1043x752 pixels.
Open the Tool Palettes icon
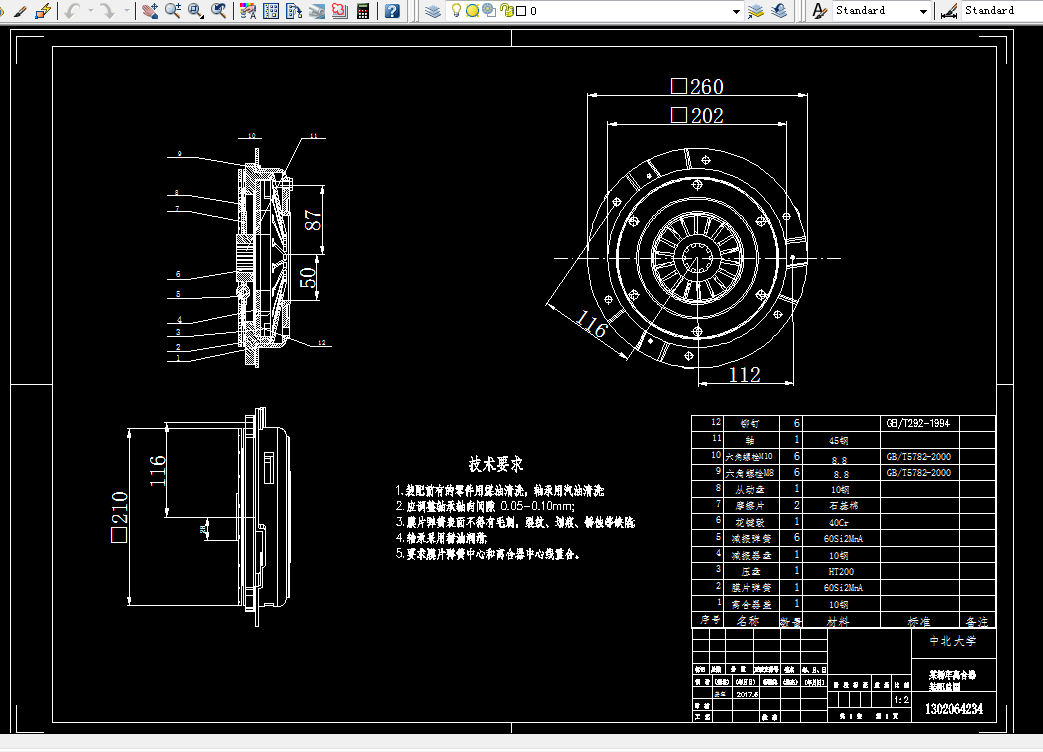tap(293, 11)
